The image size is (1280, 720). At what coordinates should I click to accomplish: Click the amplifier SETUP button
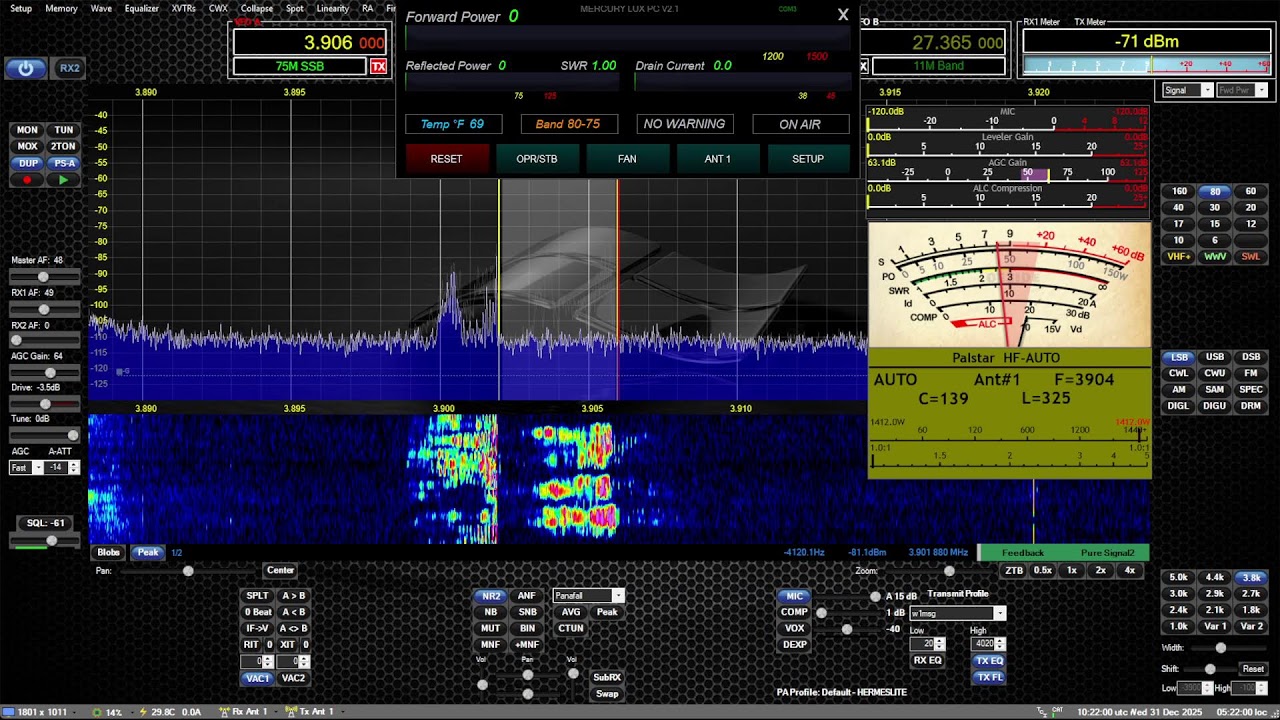point(808,159)
